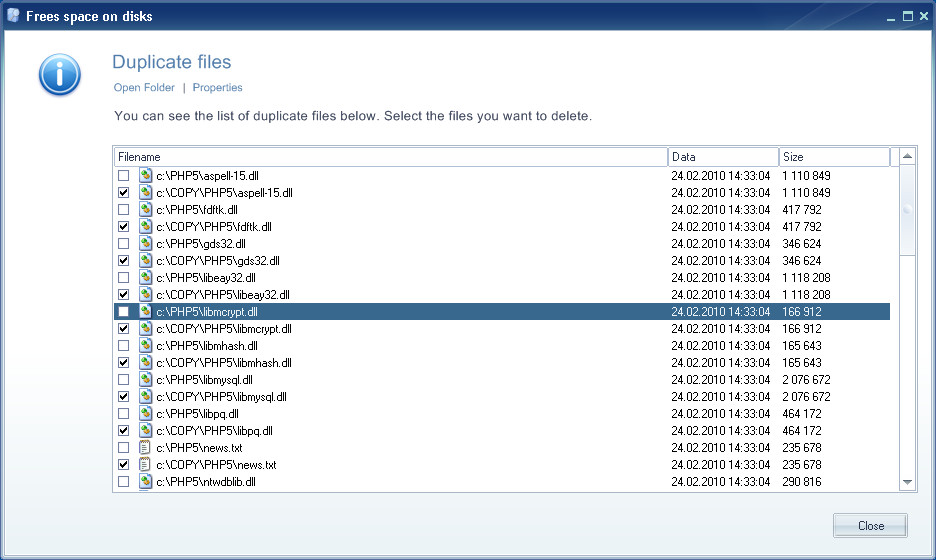Open the Properties link
Image resolution: width=936 pixels, height=560 pixels.
pos(217,87)
